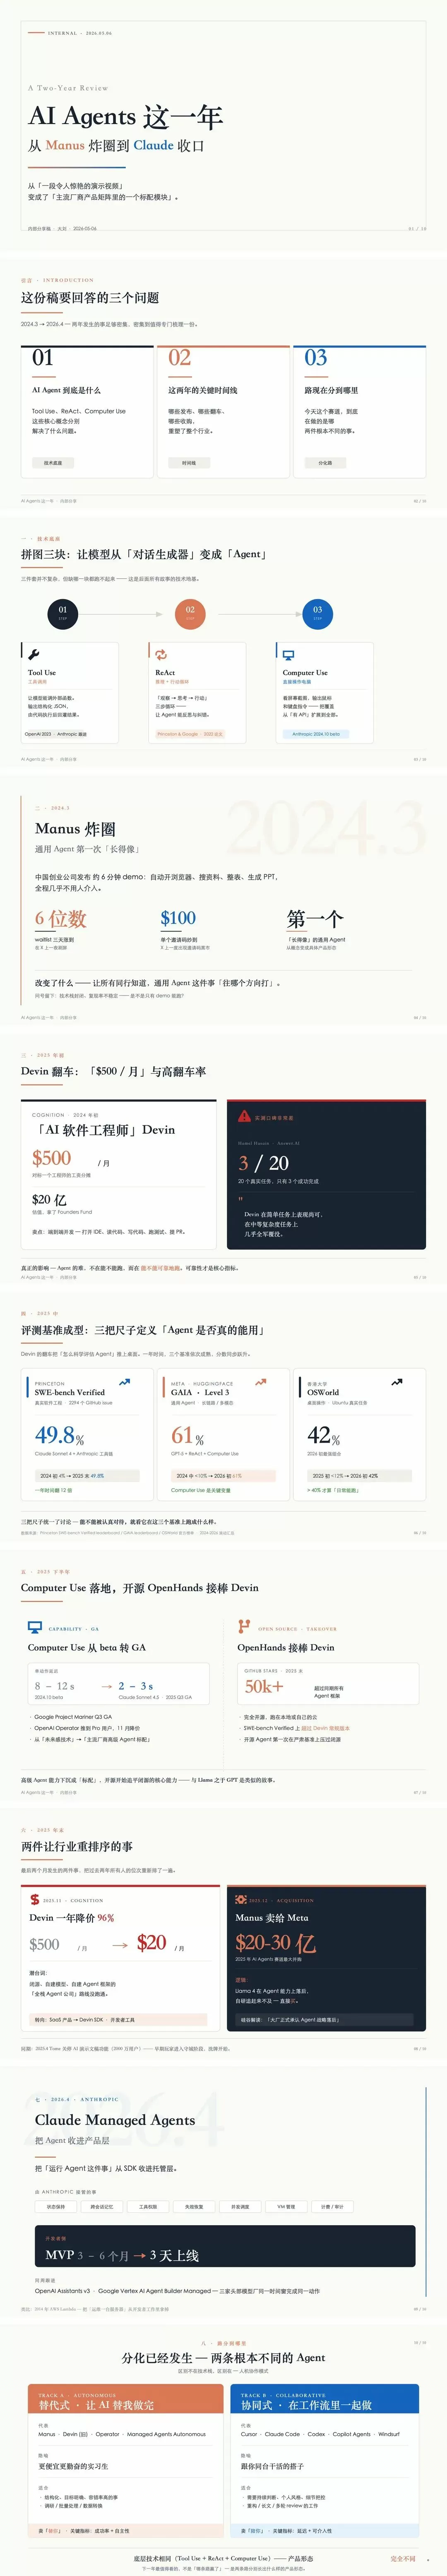Click the 状态保持 pill
447x2576 pixels.
pyautogui.click(x=56, y=2206)
